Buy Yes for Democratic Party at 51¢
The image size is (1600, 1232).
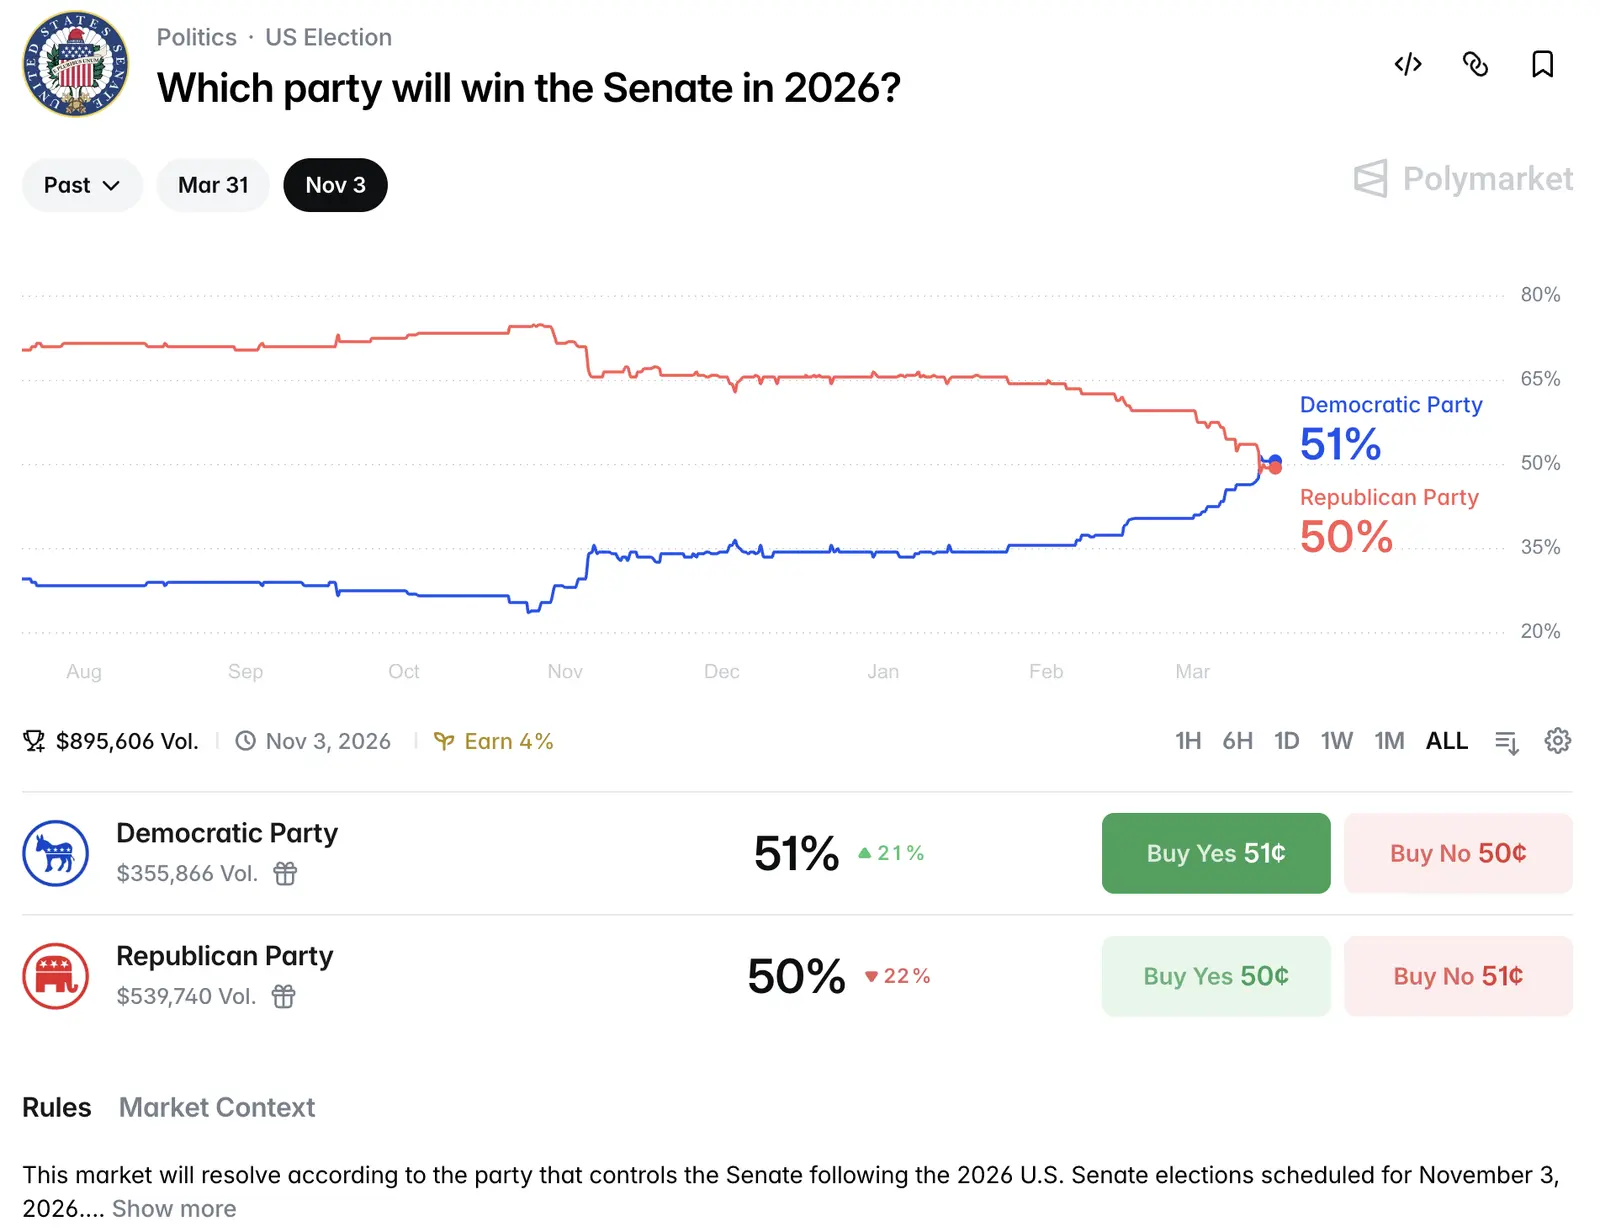1216,854
